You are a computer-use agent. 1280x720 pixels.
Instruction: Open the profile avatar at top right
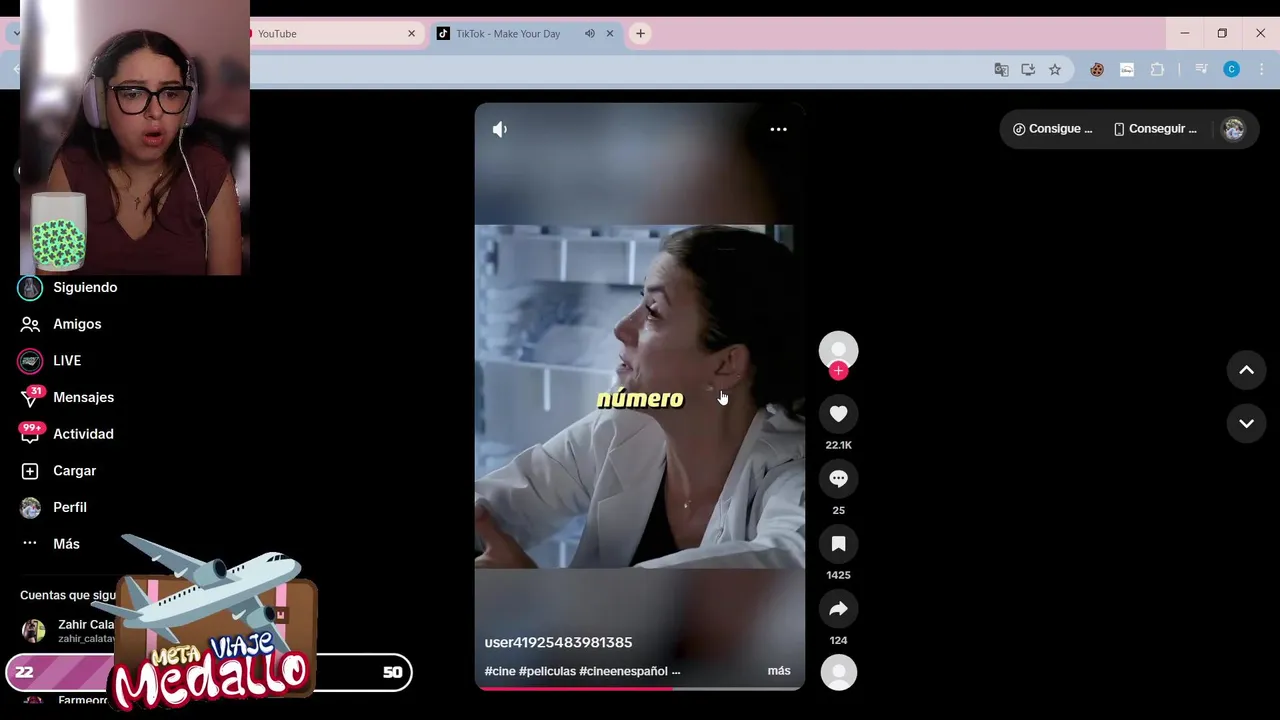pos(1233,129)
